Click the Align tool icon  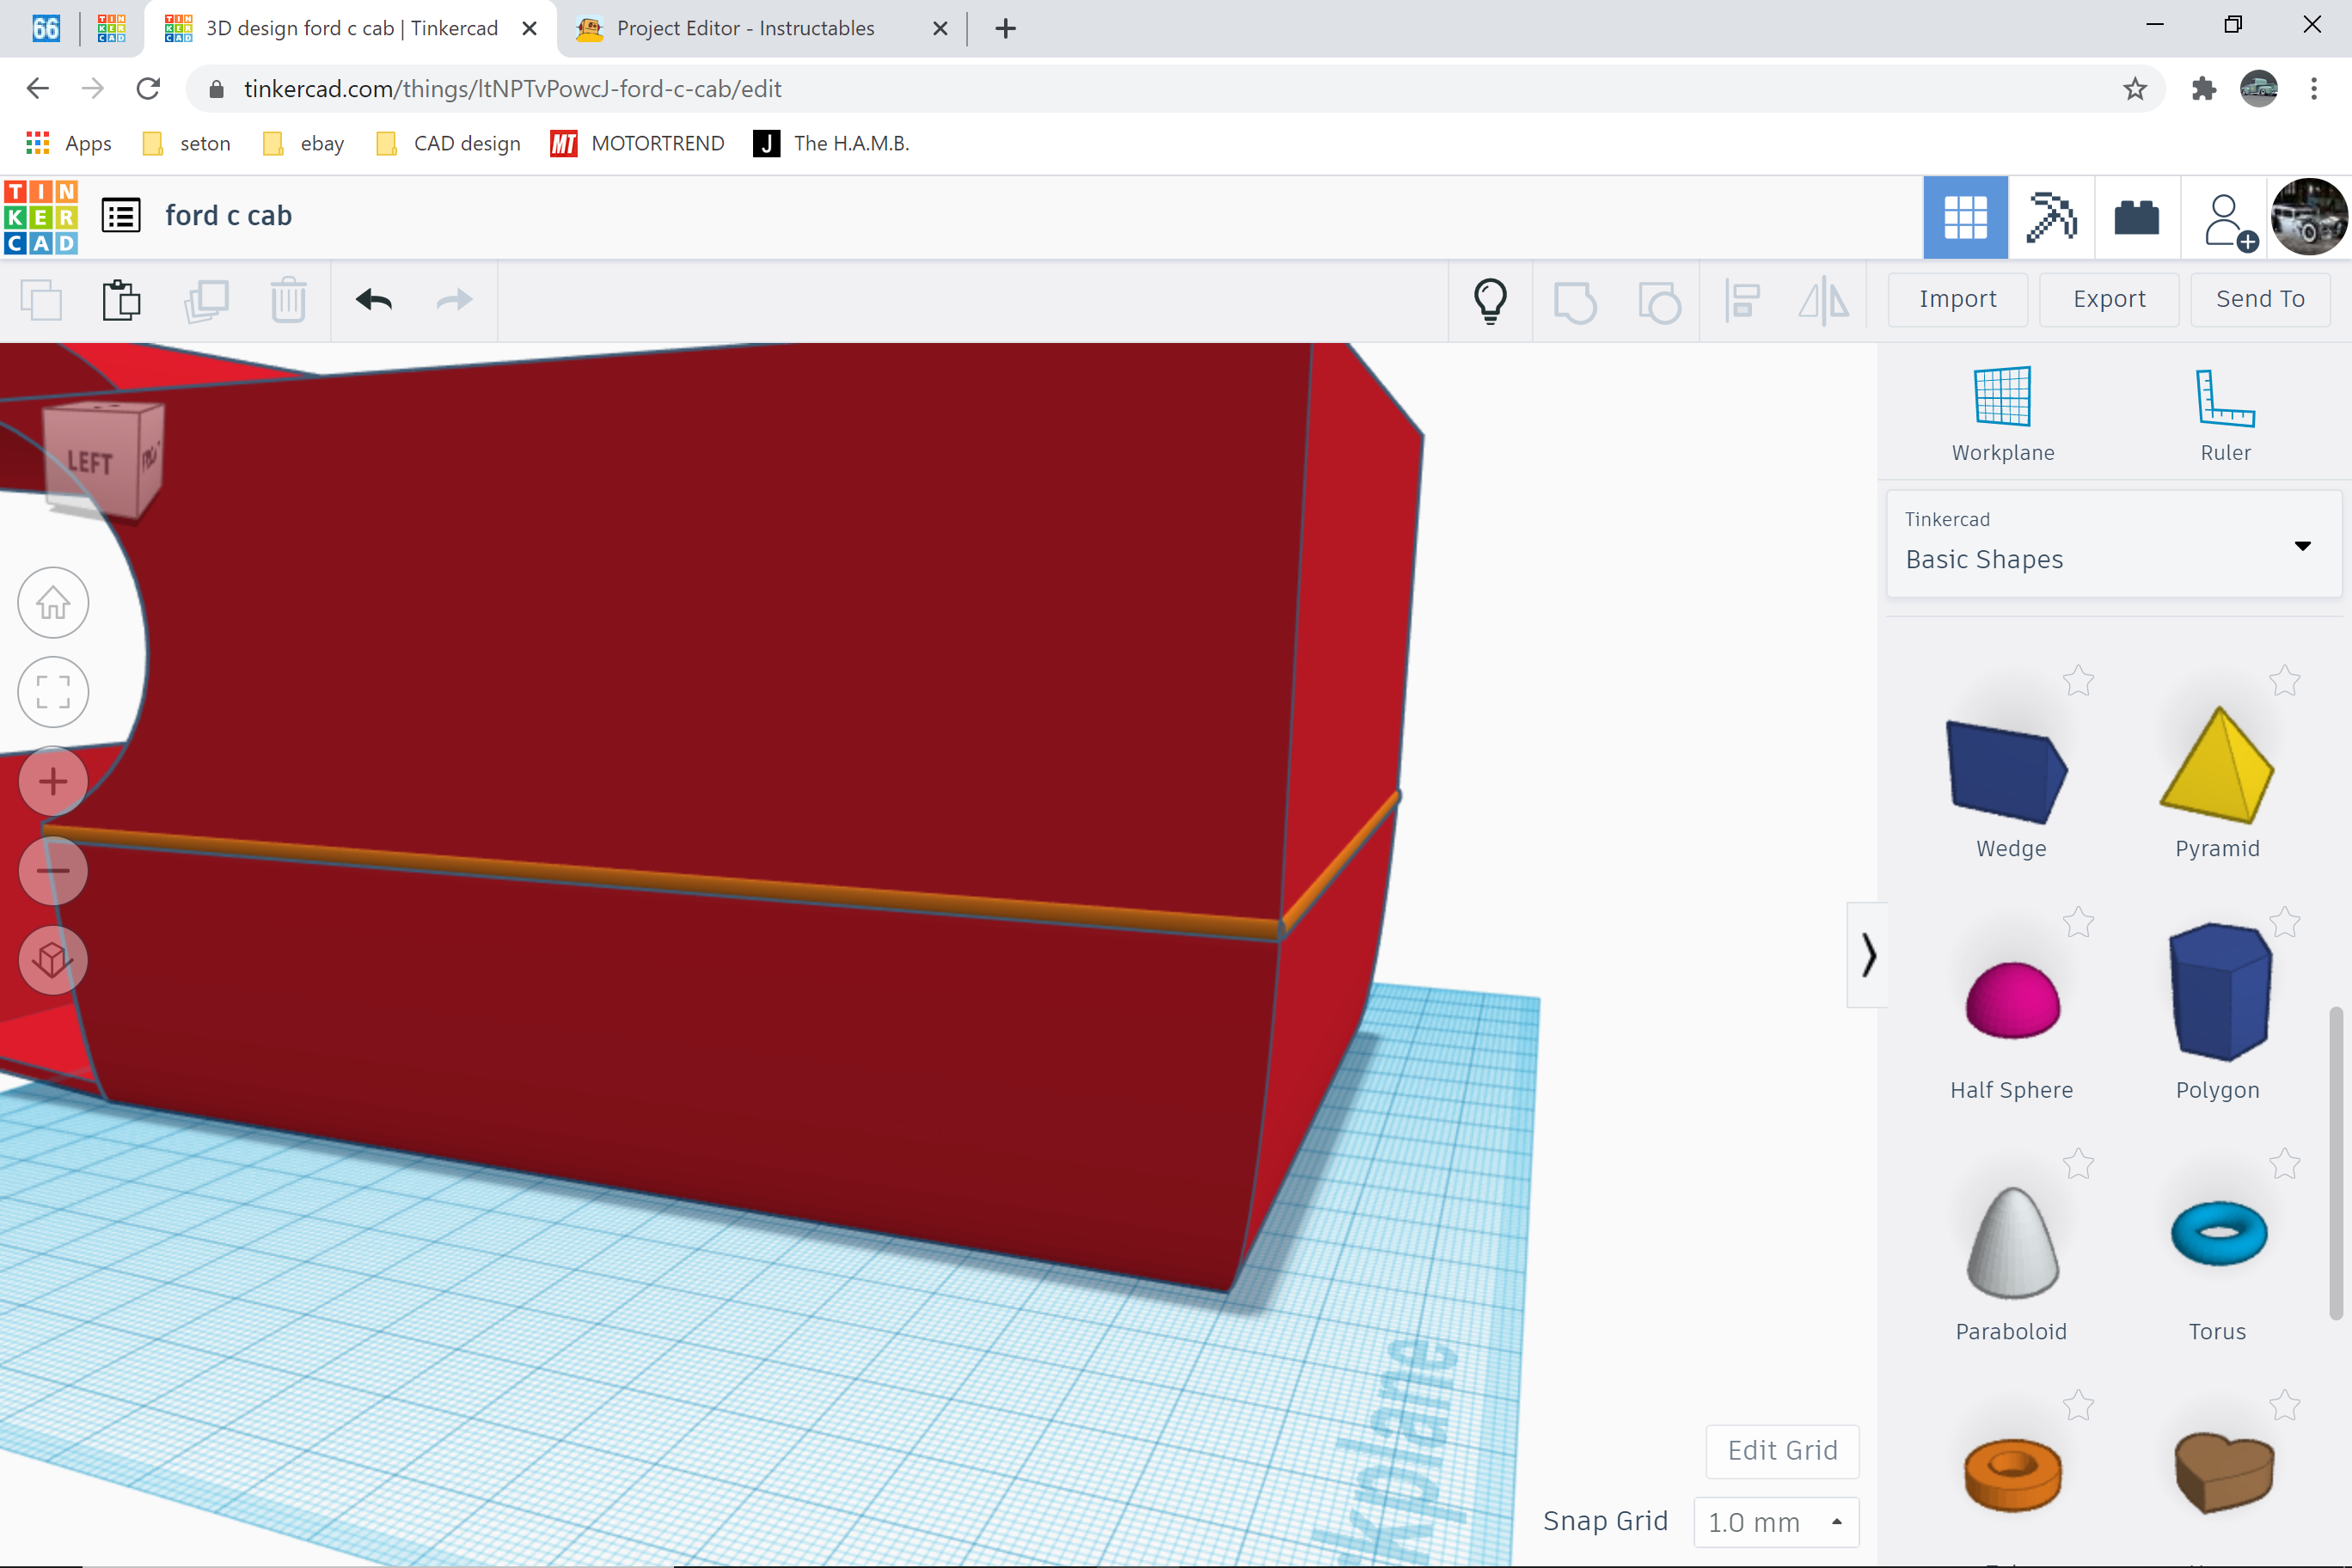[x=1742, y=300]
